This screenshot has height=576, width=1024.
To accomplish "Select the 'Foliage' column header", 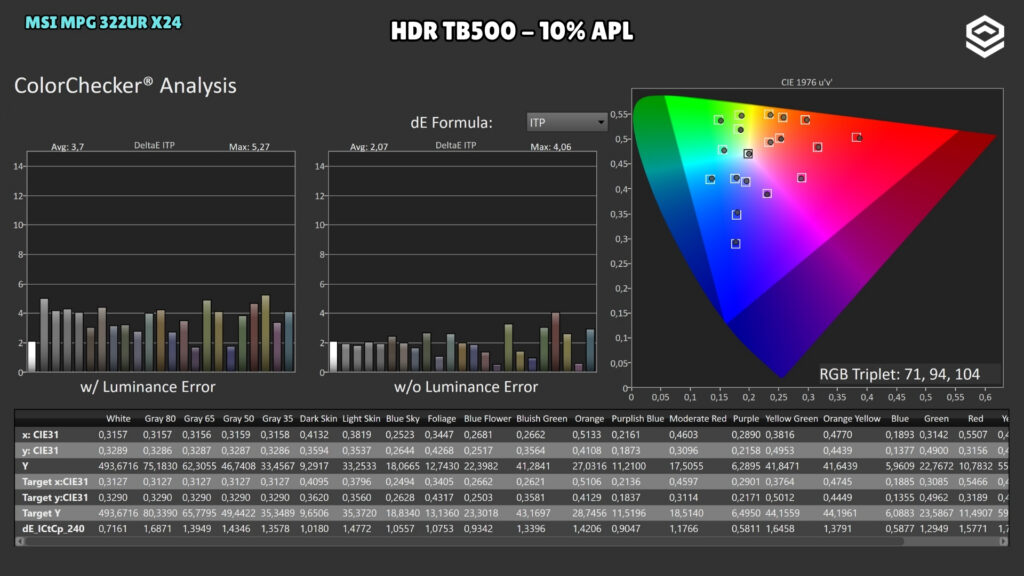I will pyautogui.click(x=441, y=419).
